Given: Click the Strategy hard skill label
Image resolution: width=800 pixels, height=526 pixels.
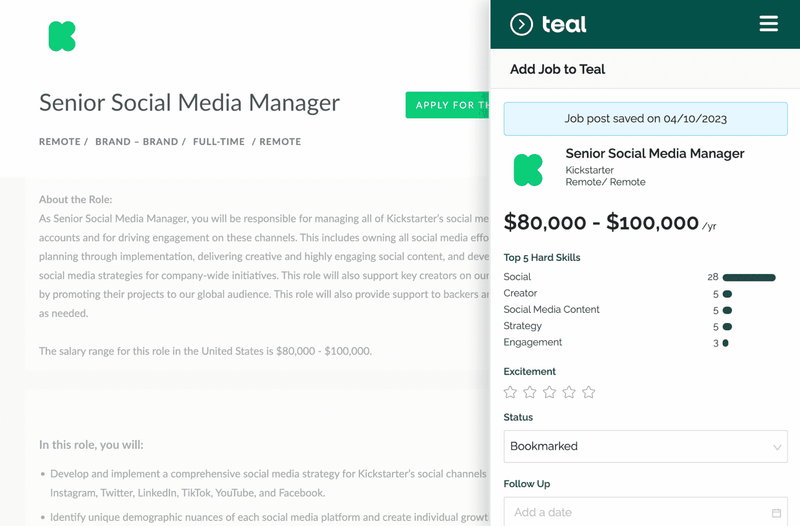Looking at the screenshot, I should (x=522, y=325).
